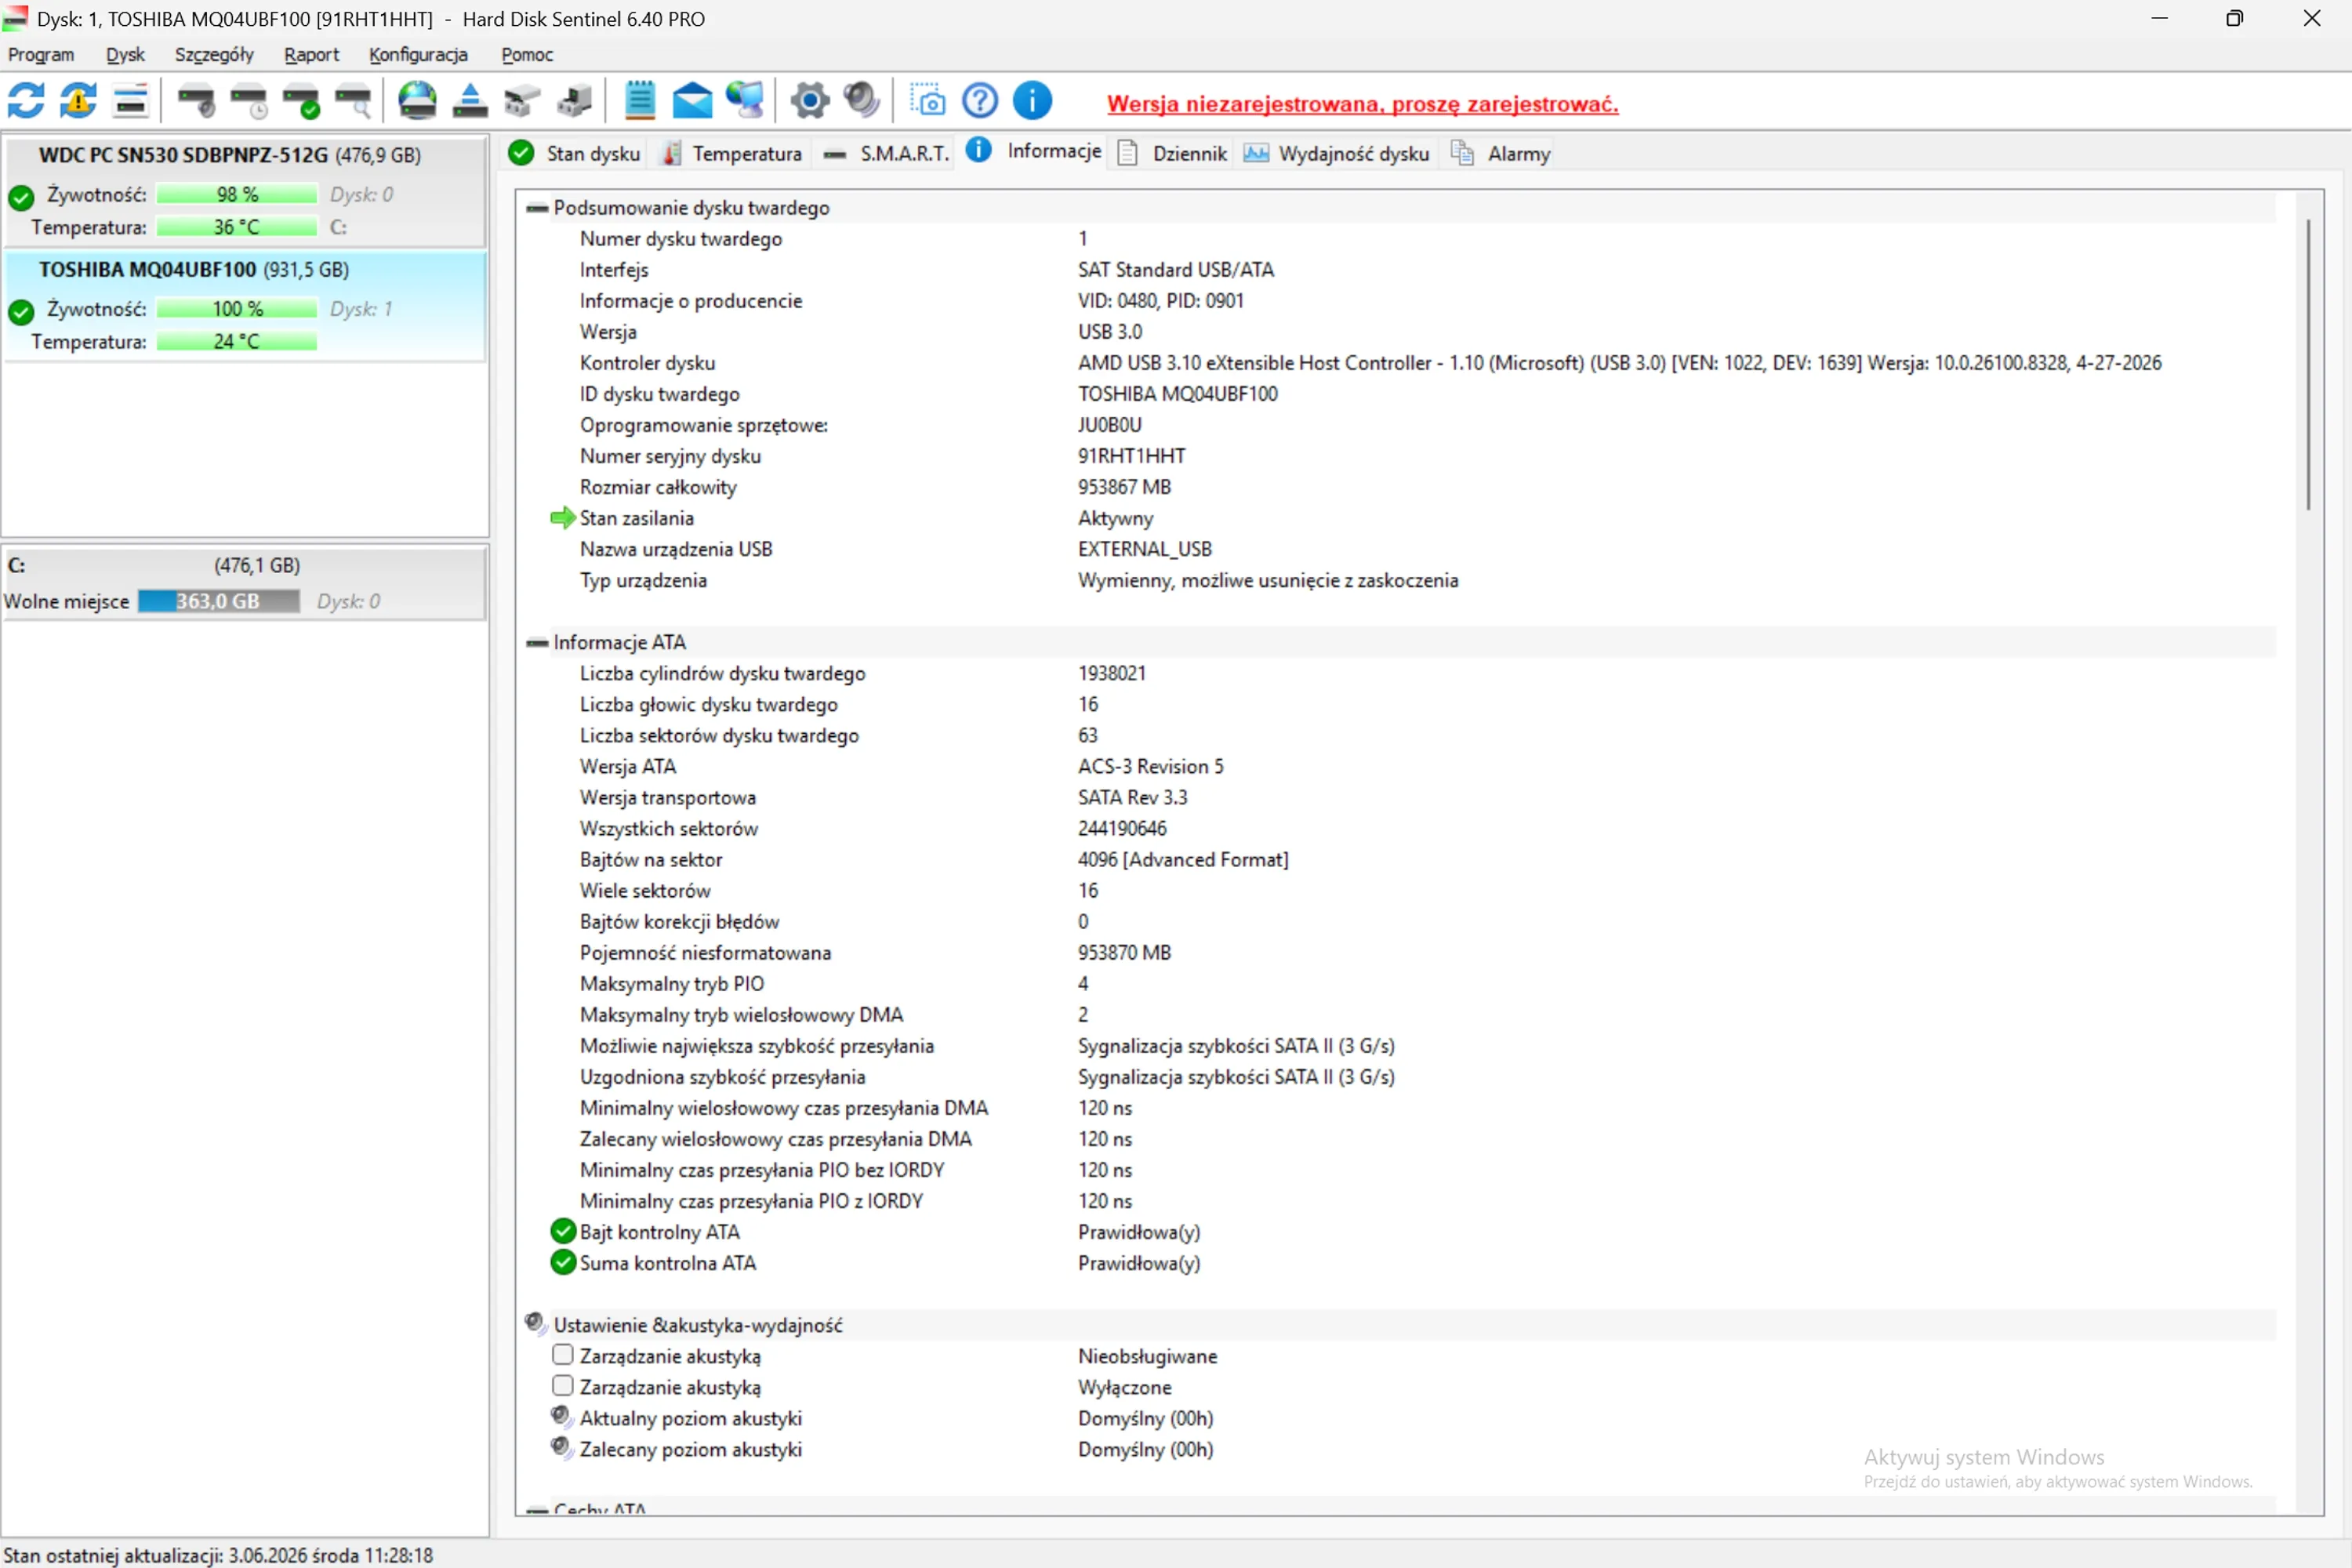Screen dimensions: 2352x1568
Task: Click the firmware value JU0B0U
Action: click(x=1110, y=425)
